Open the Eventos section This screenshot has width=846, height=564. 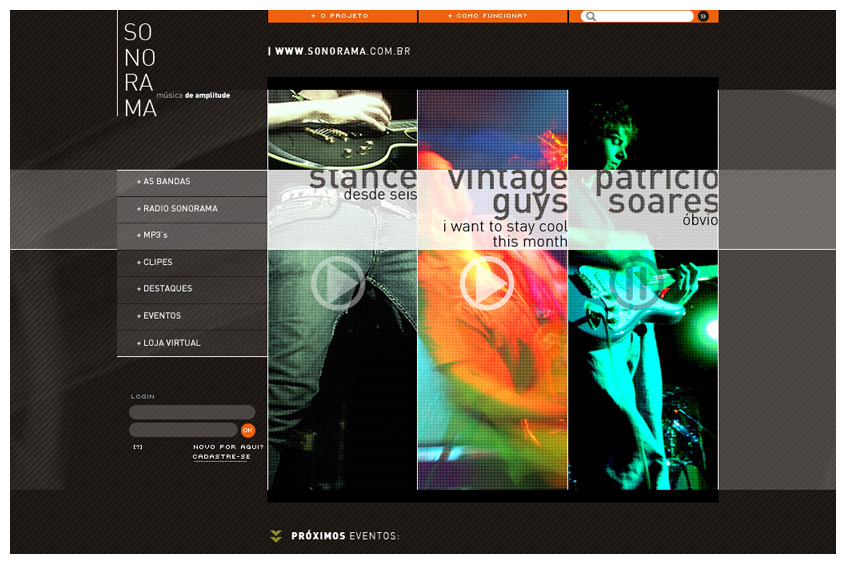tap(192, 316)
